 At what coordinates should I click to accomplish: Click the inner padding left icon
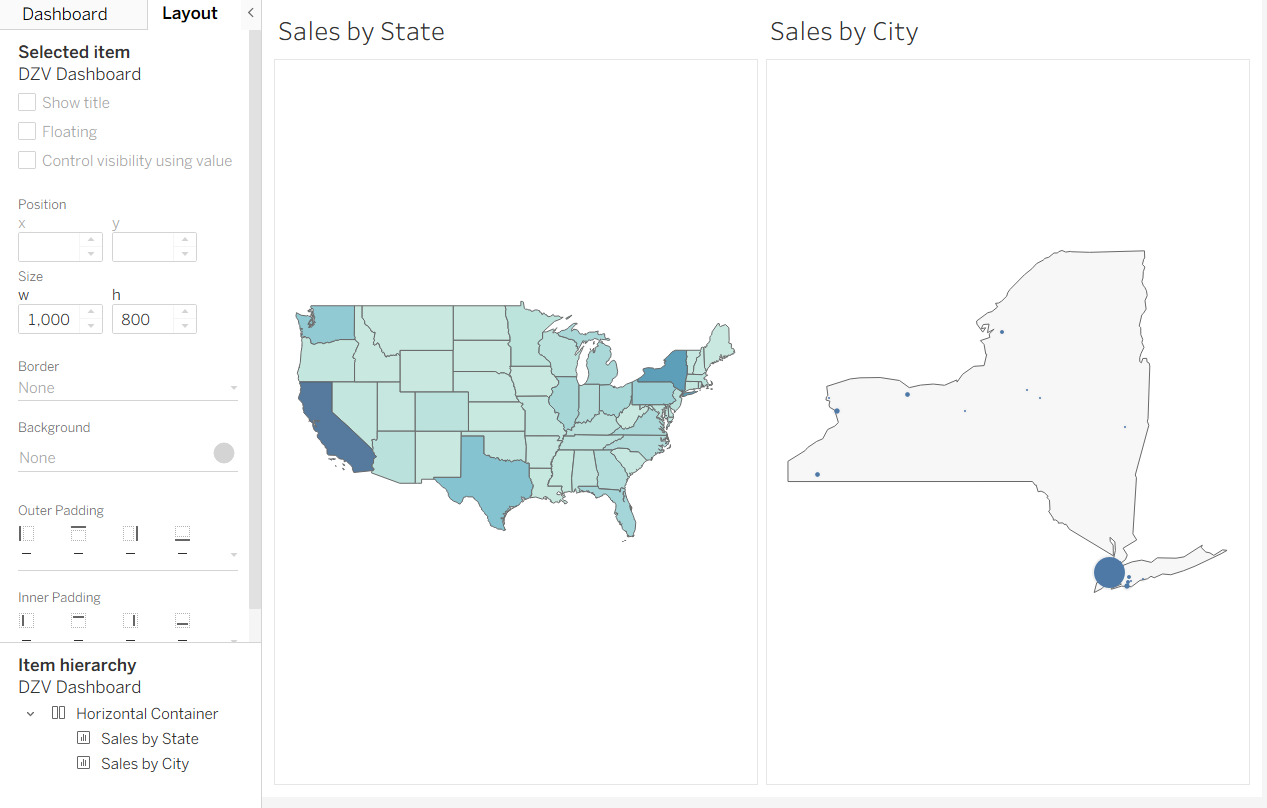point(26,621)
